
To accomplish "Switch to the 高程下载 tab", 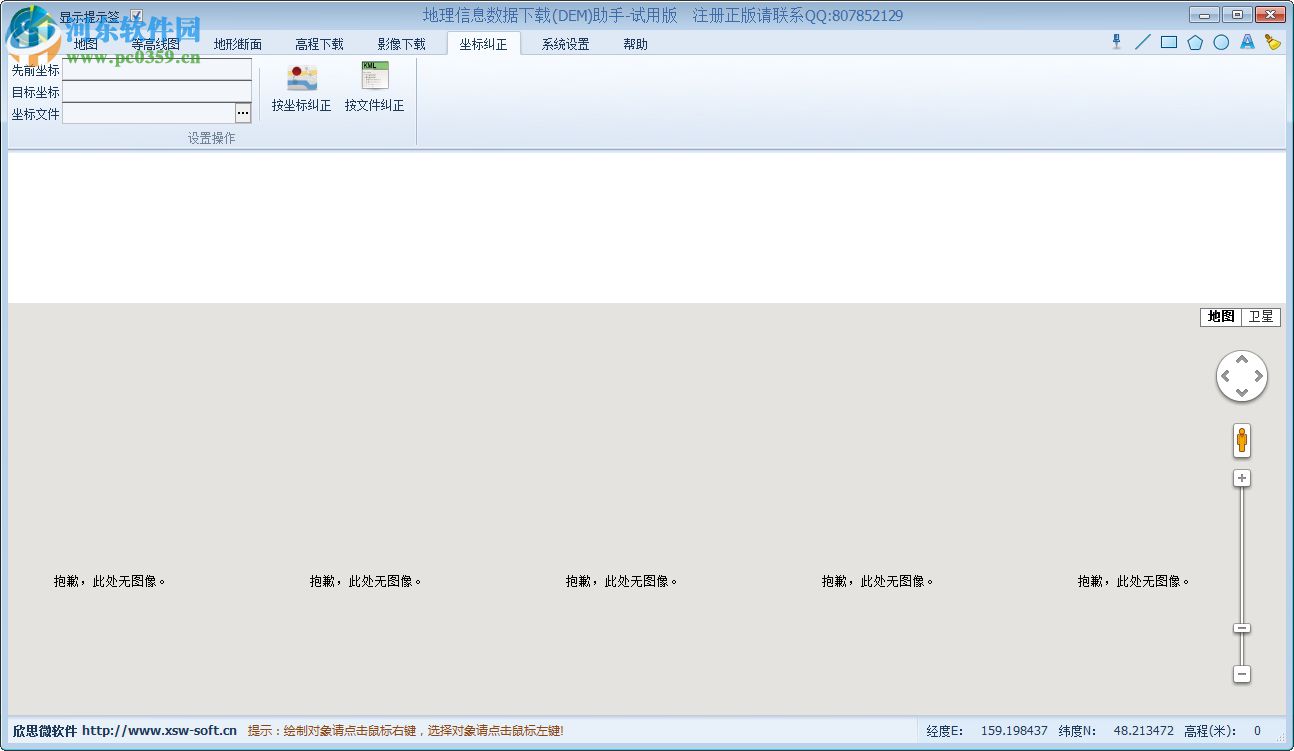I will 320,44.
